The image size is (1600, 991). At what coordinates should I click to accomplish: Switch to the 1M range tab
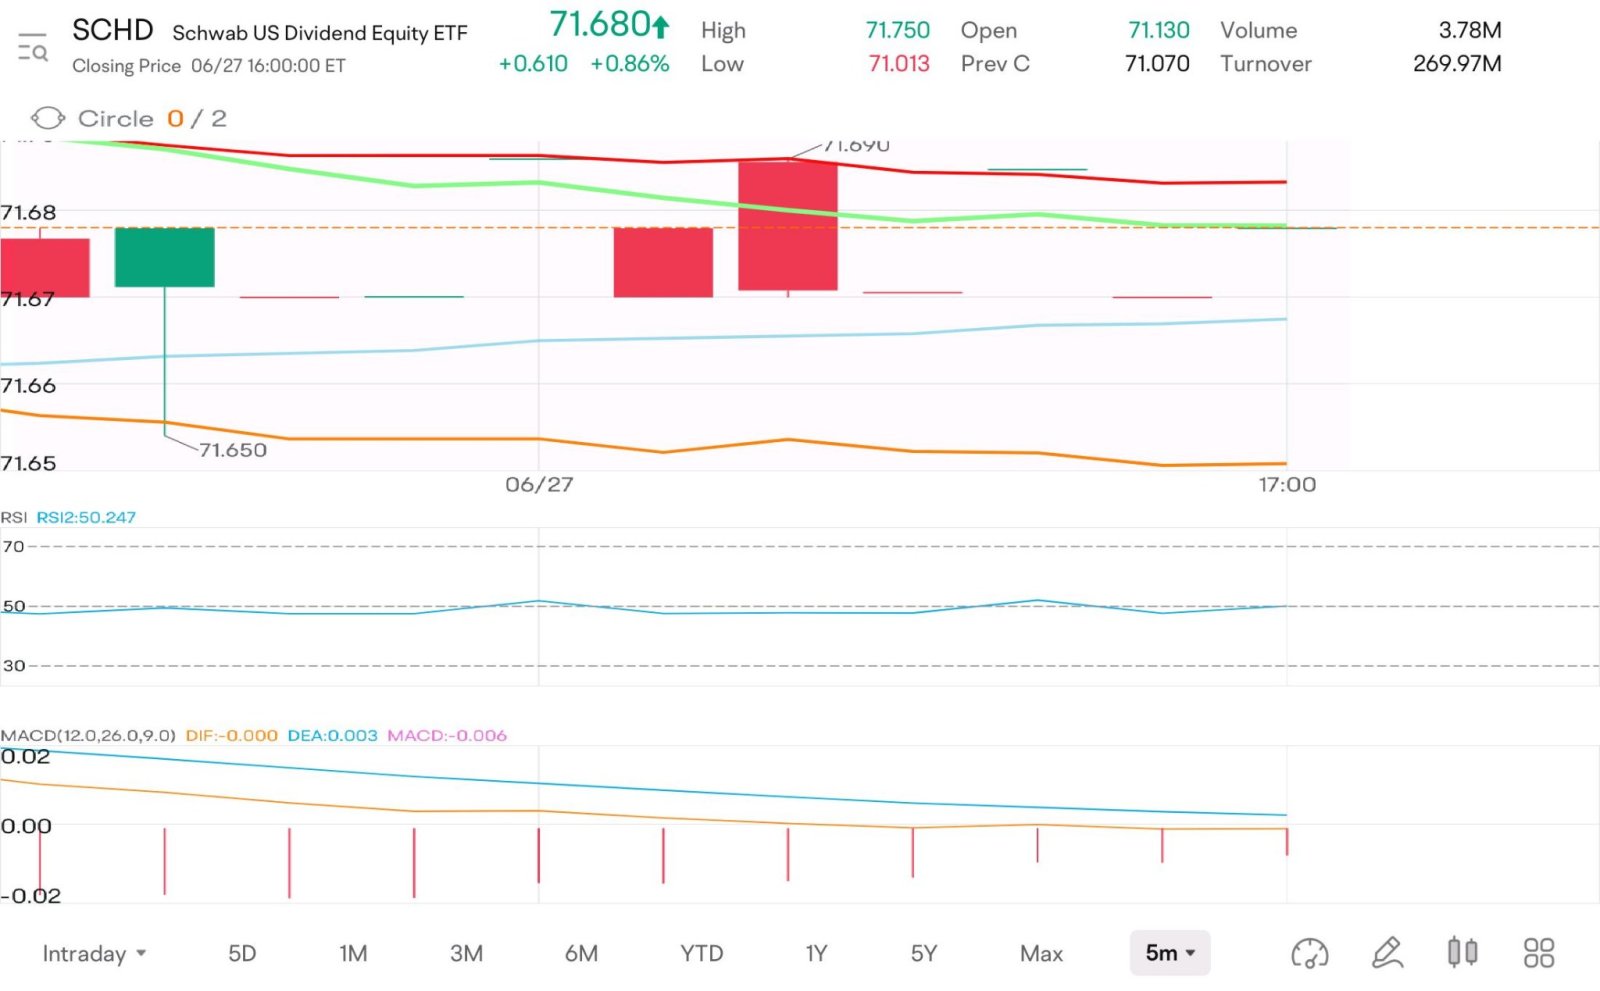pyautogui.click(x=353, y=954)
